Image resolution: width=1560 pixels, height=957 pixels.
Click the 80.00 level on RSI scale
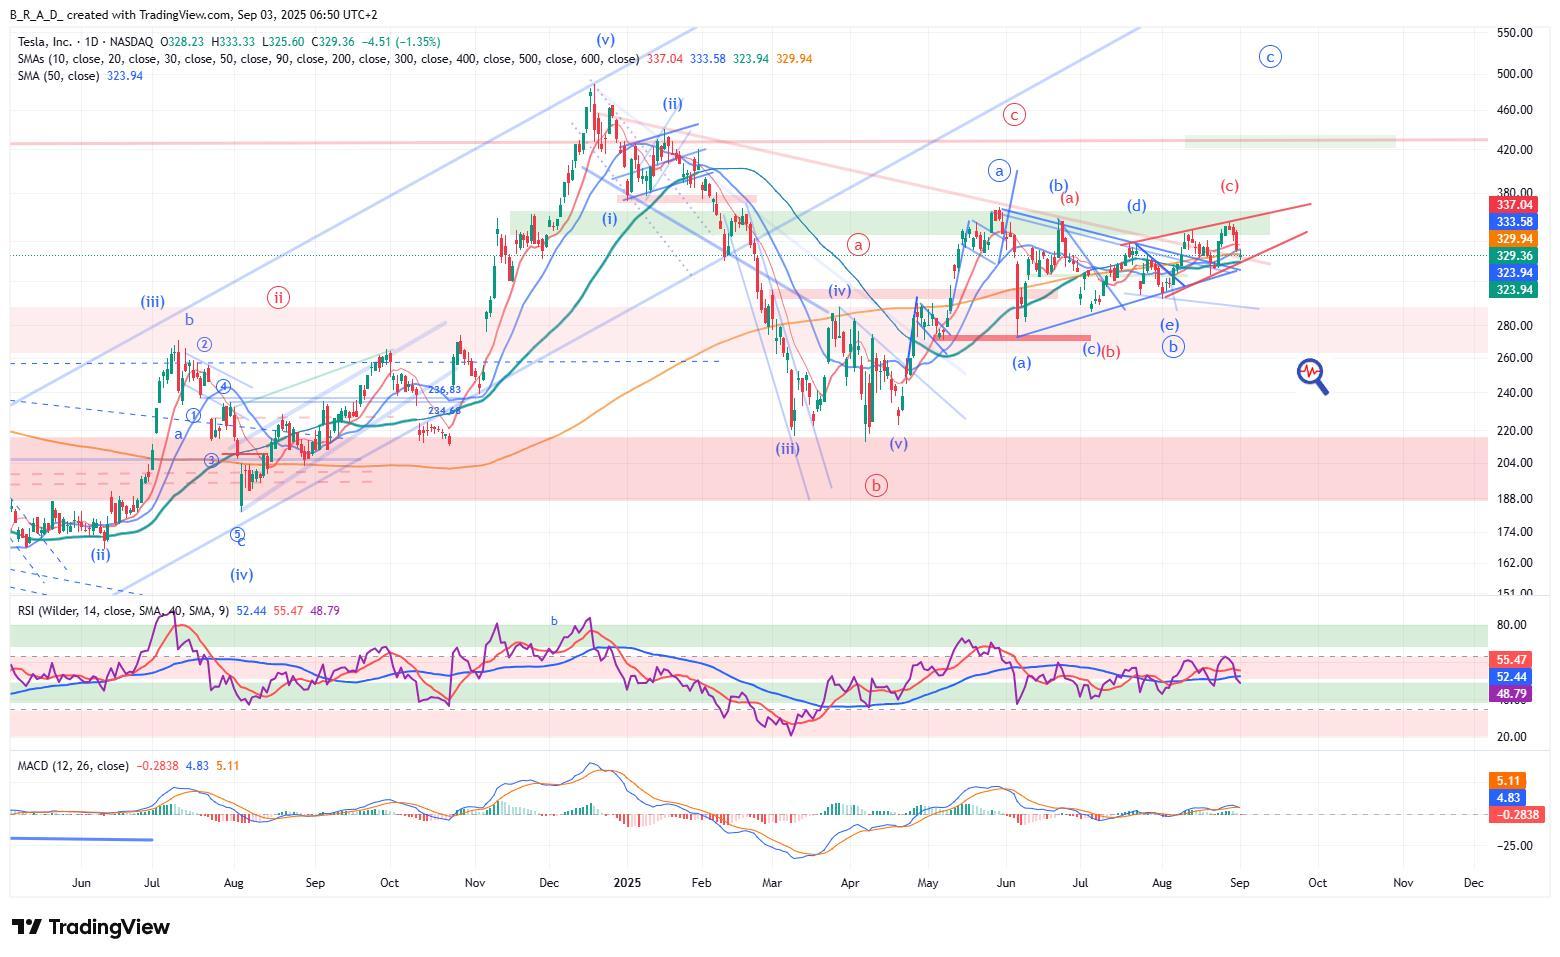(x=1511, y=625)
